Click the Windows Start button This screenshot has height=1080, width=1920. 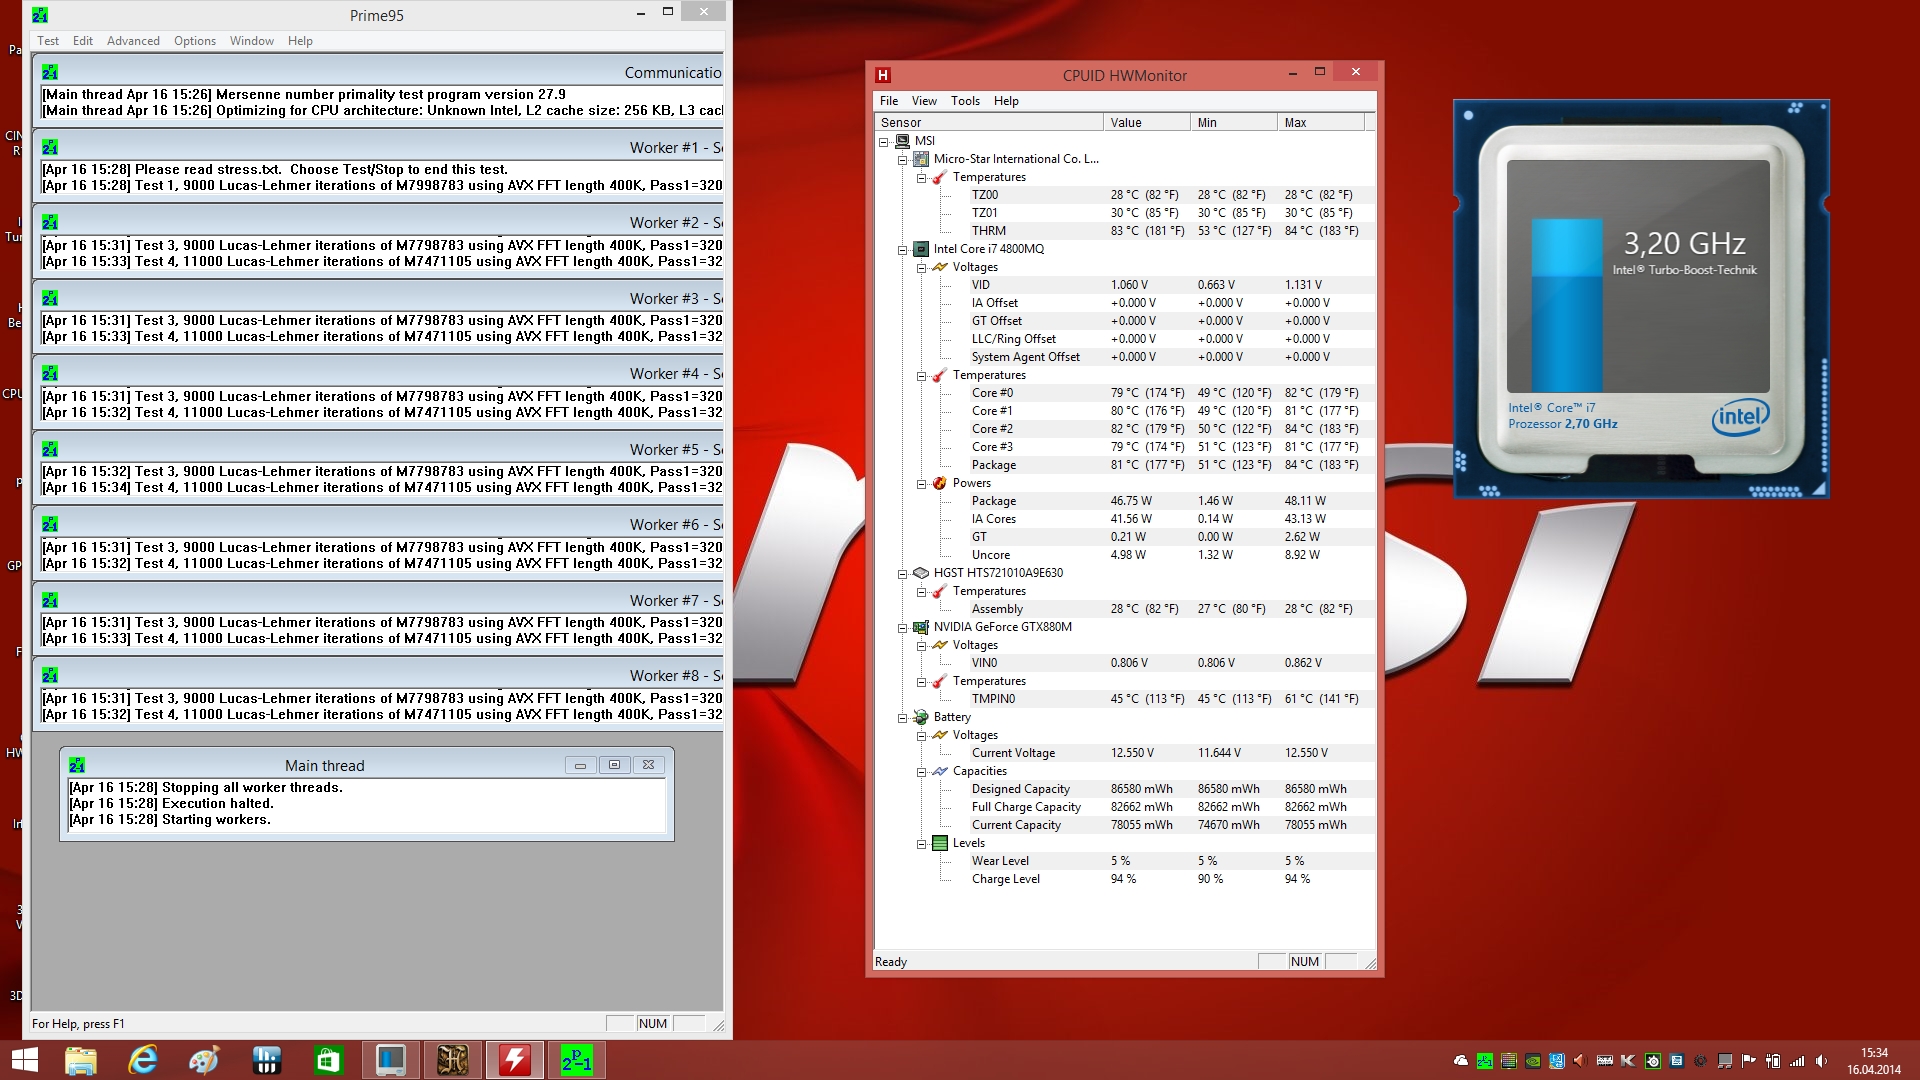(24, 1060)
